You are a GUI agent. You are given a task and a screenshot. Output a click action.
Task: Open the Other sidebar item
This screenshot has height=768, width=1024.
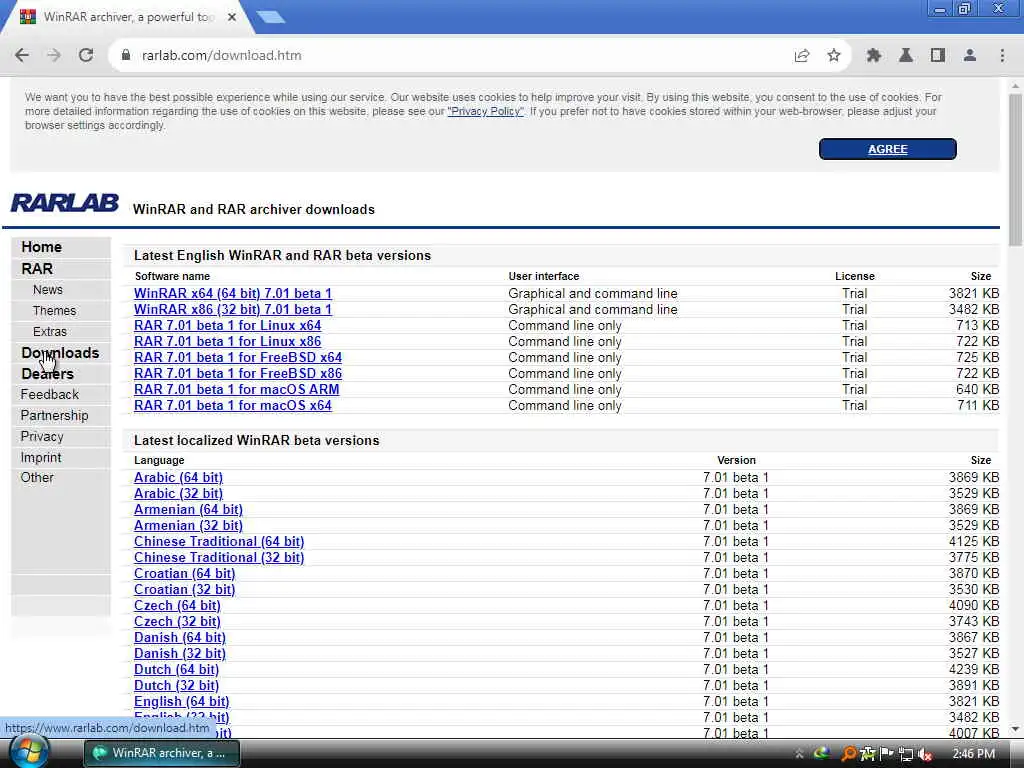coord(37,477)
